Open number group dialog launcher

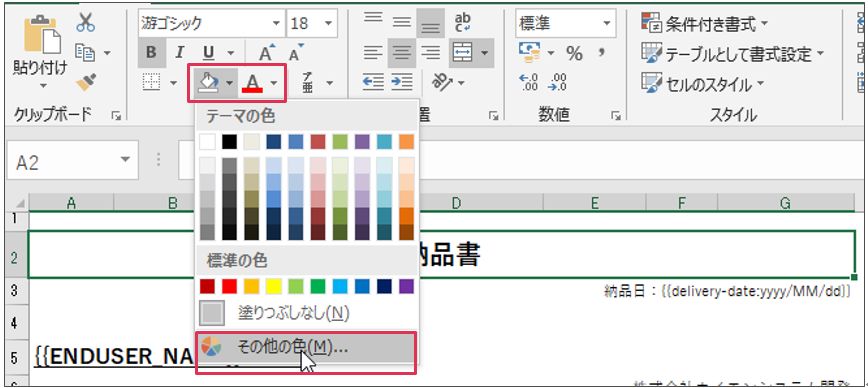pos(616,115)
